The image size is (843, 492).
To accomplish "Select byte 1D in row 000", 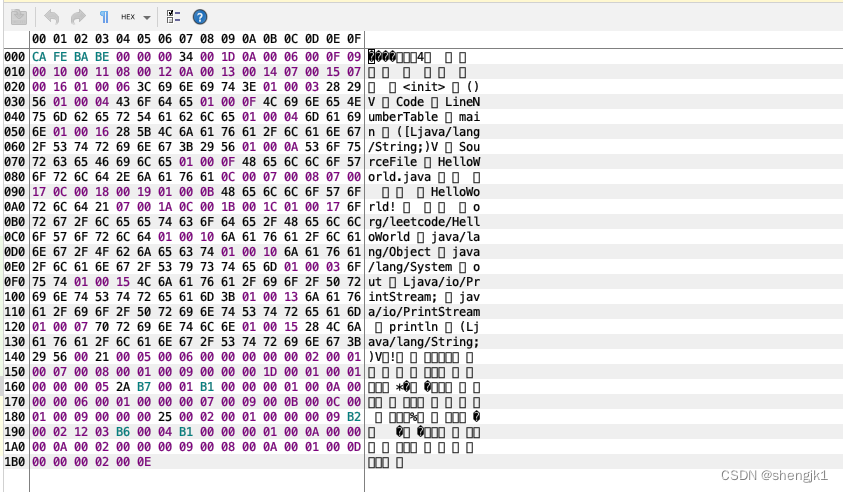I will click(x=227, y=57).
